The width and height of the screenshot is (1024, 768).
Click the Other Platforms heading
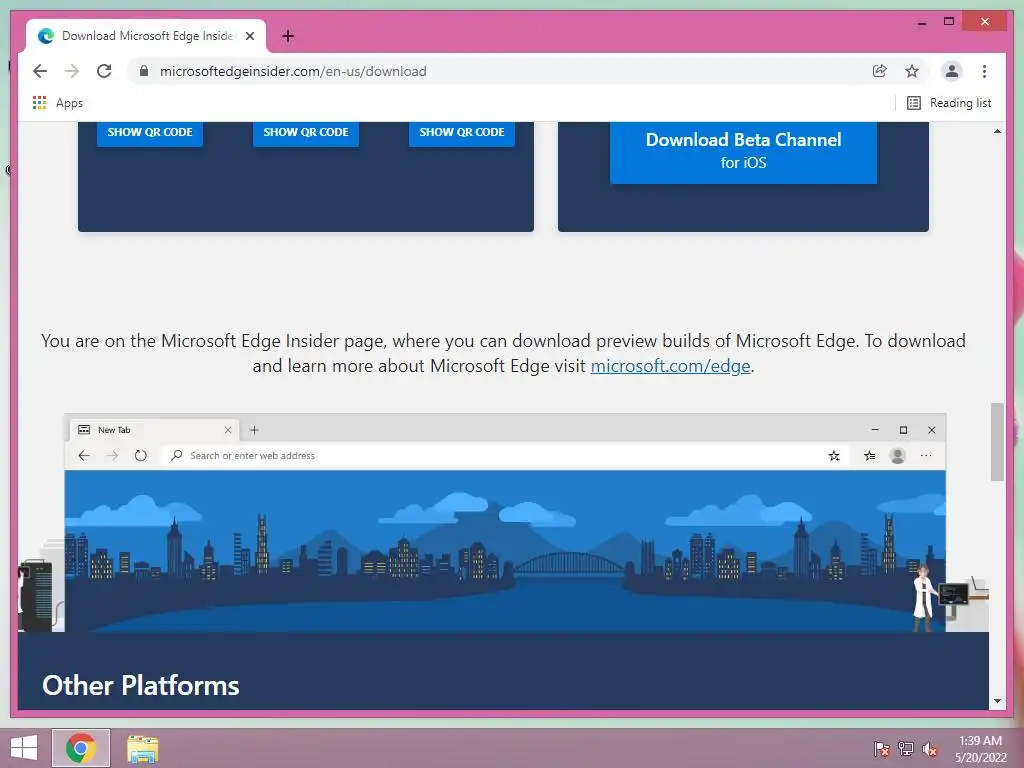tap(141, 686)
